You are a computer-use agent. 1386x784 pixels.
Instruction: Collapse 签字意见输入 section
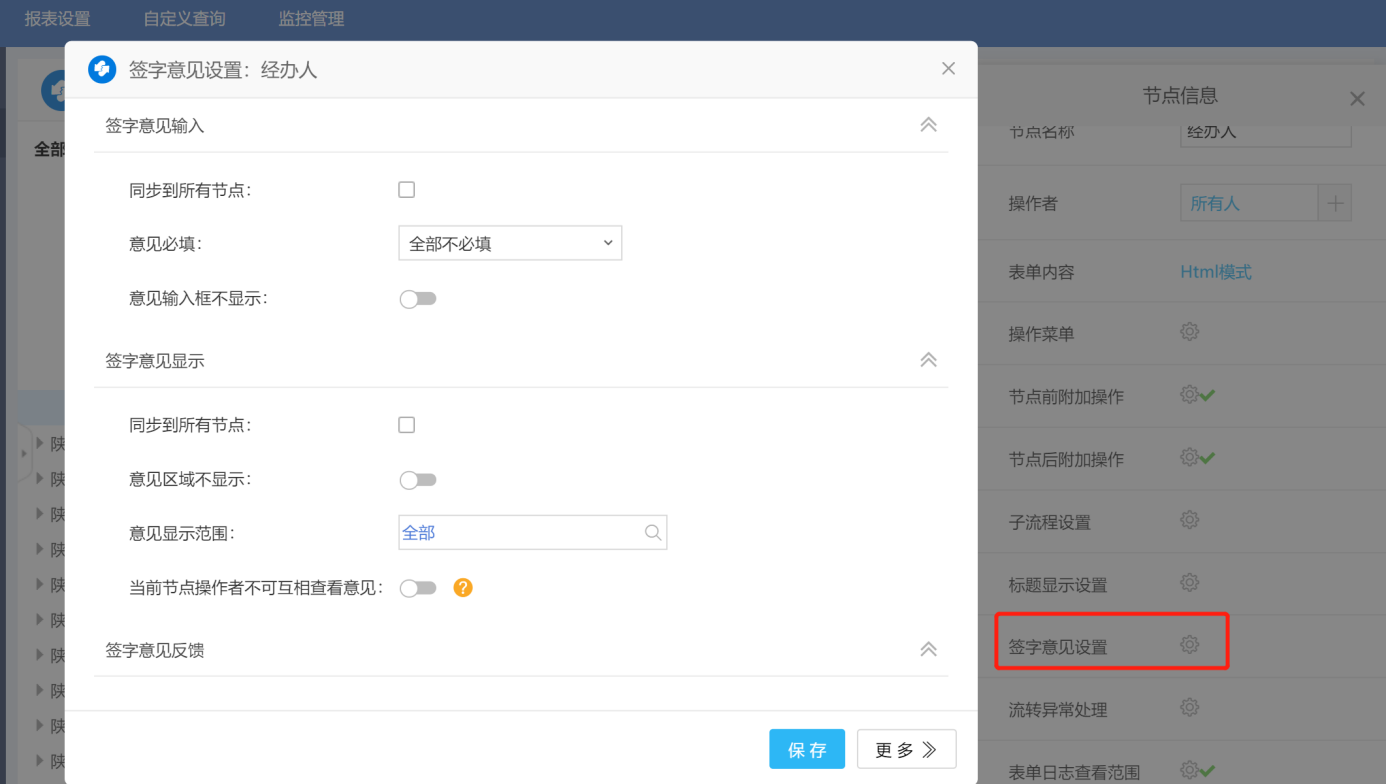pyautogui.click(x=928, y=125)
